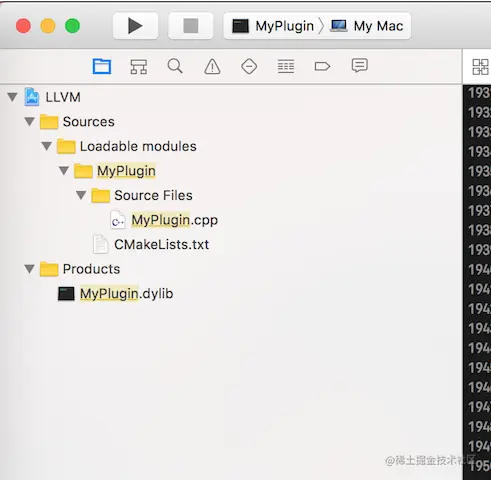The image size is (491, 480).
Task: Choose the My Mac run destination
Action: 367,26
